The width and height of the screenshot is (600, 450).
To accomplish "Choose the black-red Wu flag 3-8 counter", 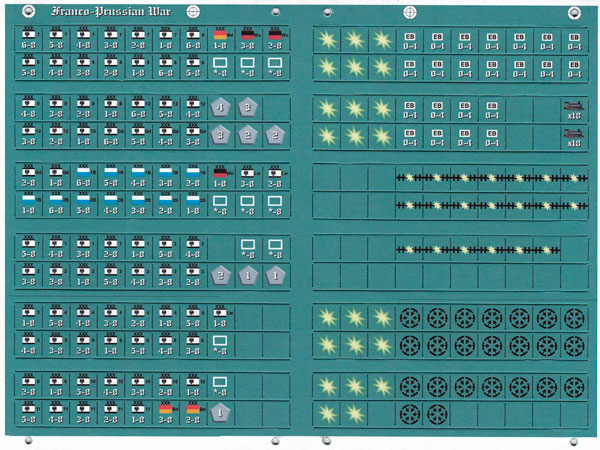I will coord(248,39).
